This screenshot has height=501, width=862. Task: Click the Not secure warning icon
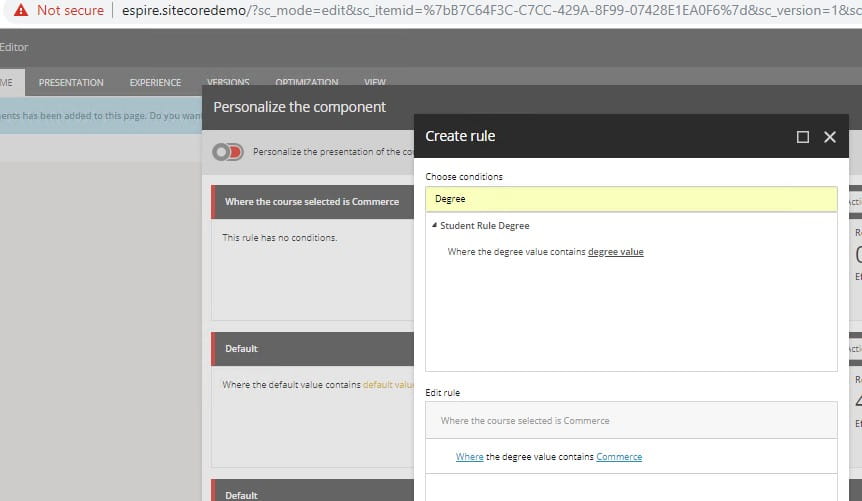(x=20, y=10)
